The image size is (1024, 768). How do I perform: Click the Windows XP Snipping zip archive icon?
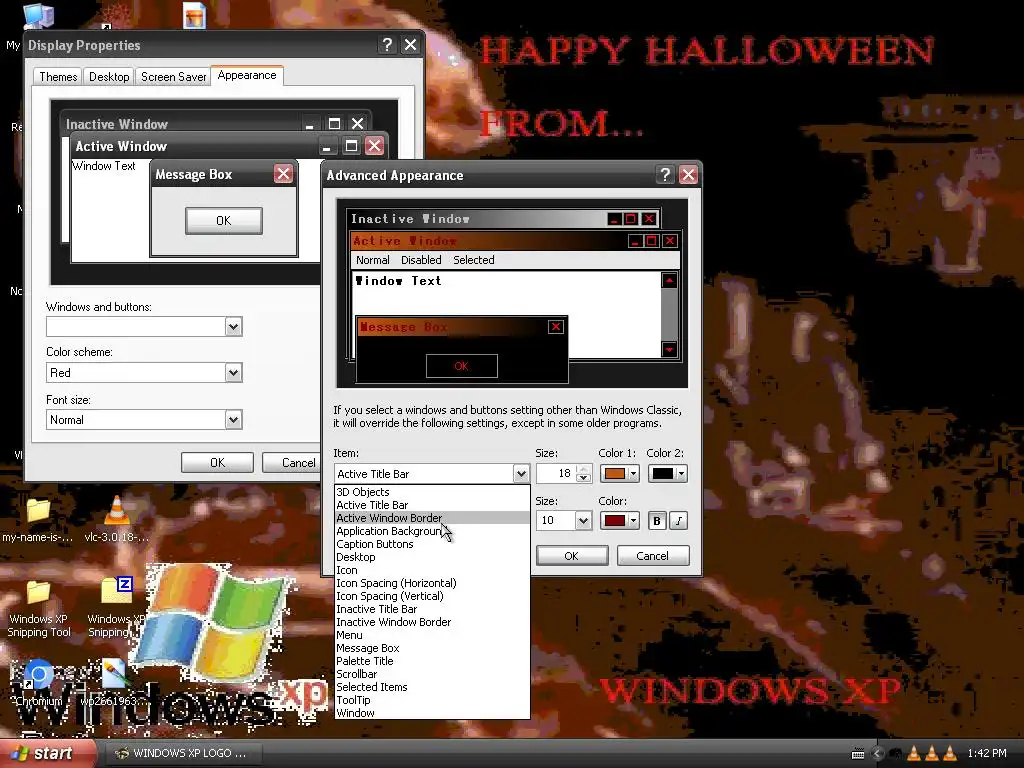click(116, 590)
